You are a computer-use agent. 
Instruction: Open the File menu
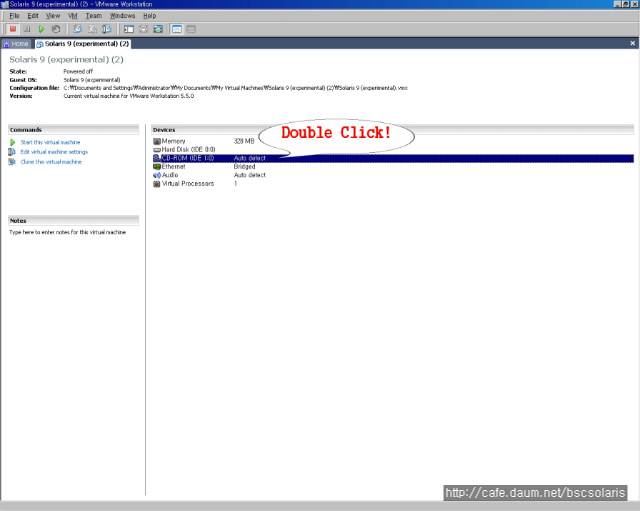click(x=14, y=16)
